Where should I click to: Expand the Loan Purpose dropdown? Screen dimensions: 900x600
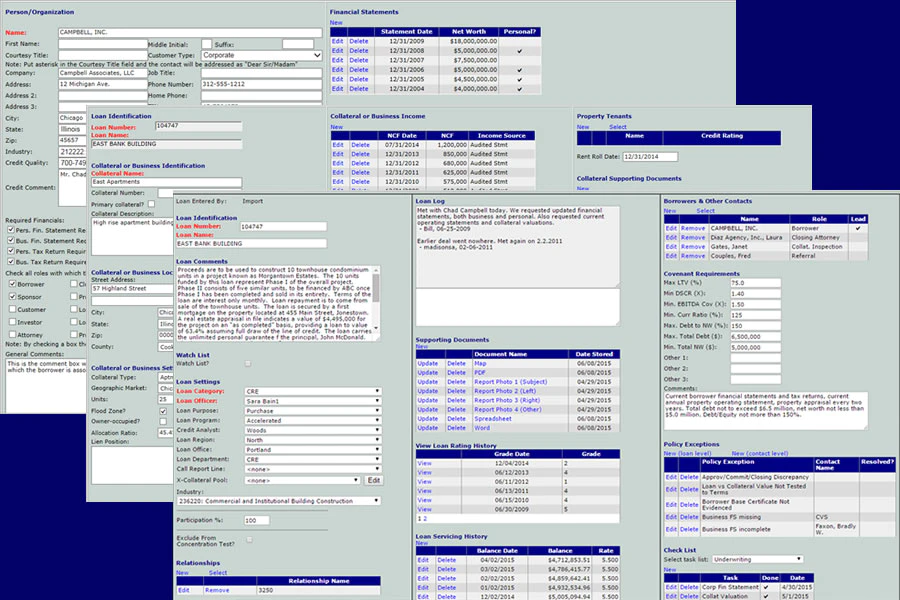(313, 411)
